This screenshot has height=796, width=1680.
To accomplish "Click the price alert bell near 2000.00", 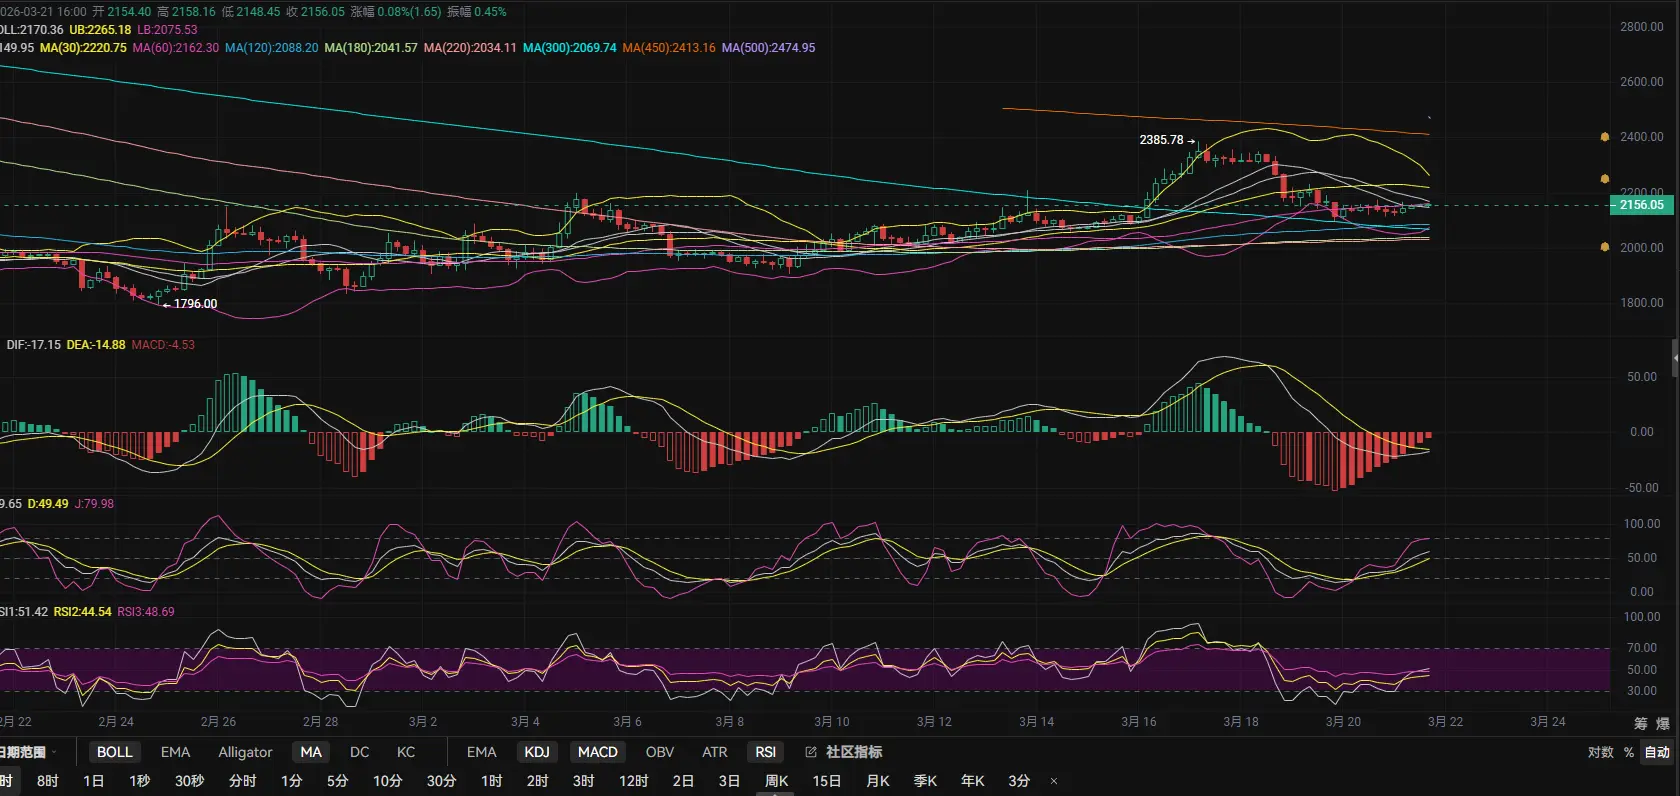I will coord(1605,247).
